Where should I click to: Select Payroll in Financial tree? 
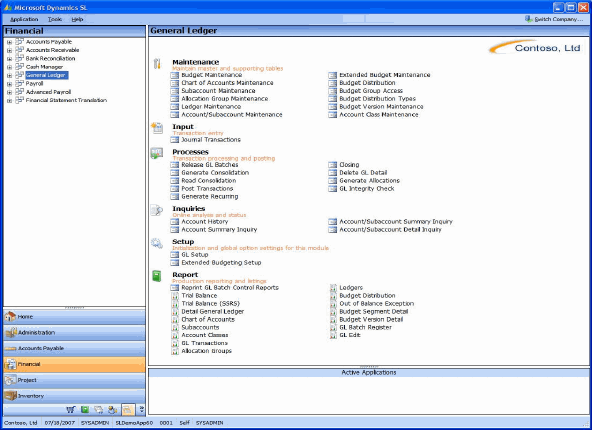pyautogui.click(x=34, y=84)
